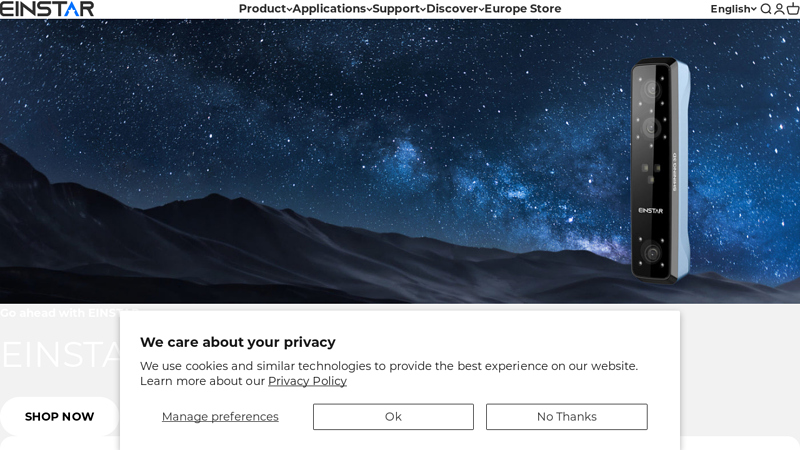
Task: Click the EINSTAR logo in header
Action: pos(47,9)
